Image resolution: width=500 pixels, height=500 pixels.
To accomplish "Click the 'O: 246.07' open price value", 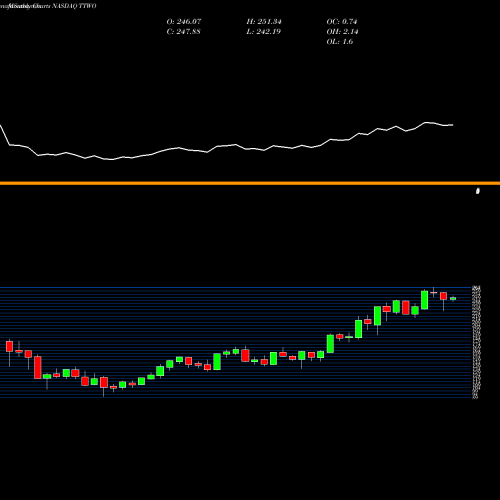I will (184, 22).
